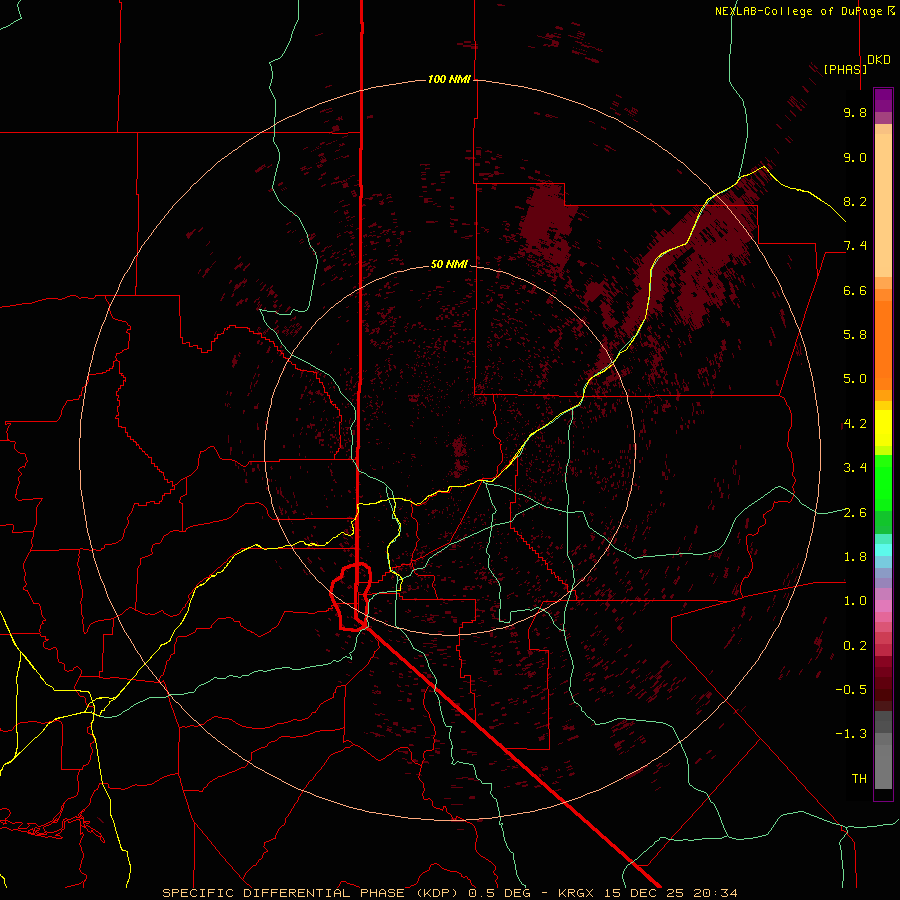Click the yellow swatch in the color bar

point(883,428)
